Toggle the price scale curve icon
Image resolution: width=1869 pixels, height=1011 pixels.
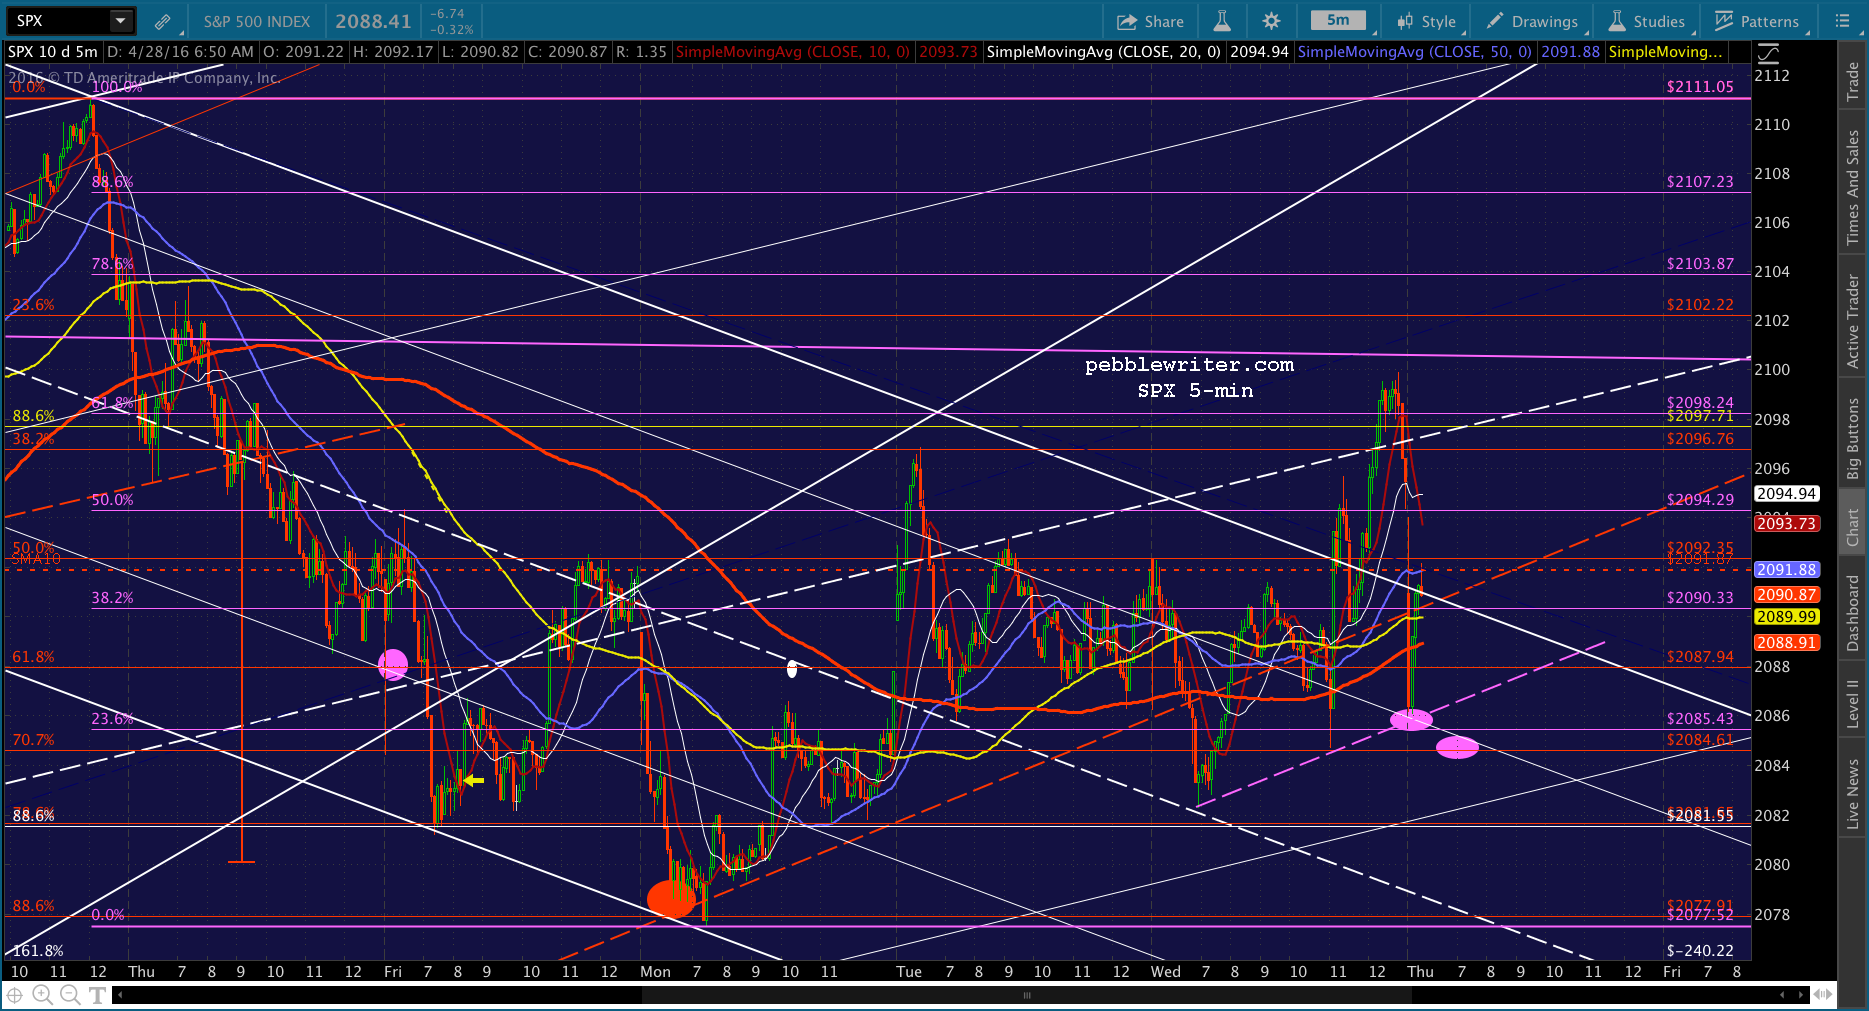(x=1768, y=53)
